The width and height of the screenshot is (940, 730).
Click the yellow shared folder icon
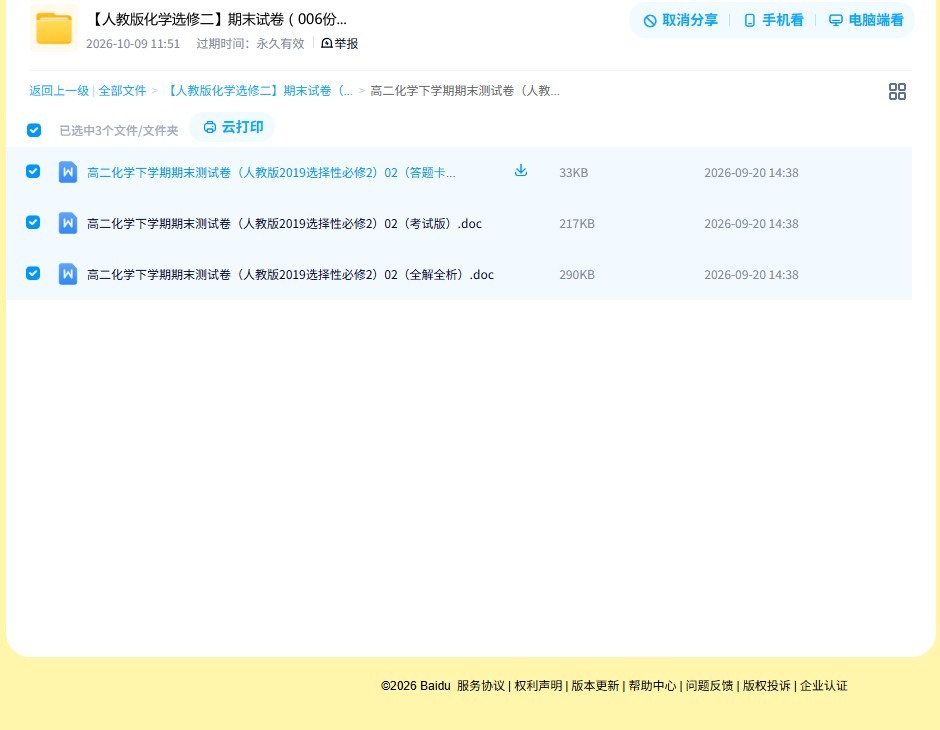[x=54, y=28]
